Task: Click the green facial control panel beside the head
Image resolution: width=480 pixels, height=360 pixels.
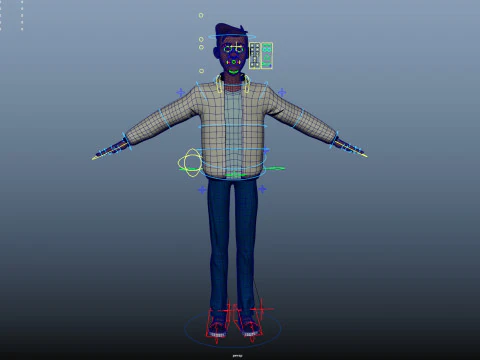Action: [x=267, y=56]
